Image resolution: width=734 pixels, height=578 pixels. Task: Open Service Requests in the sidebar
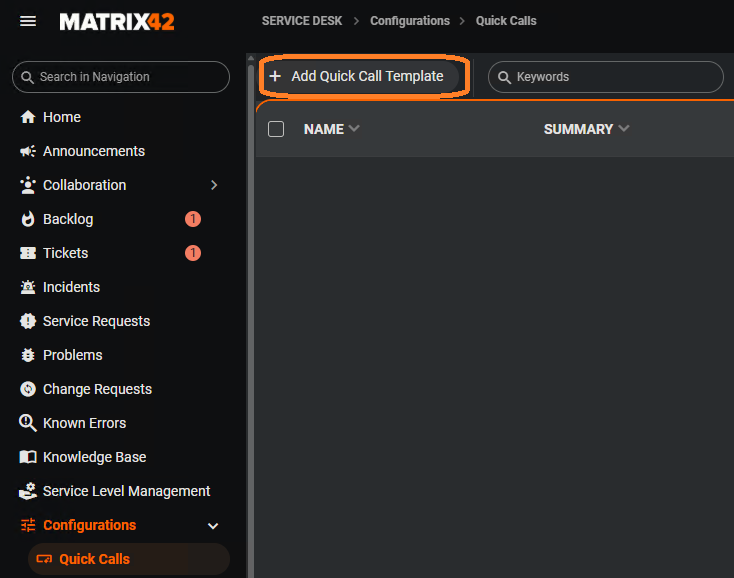[x=96, y=321]
